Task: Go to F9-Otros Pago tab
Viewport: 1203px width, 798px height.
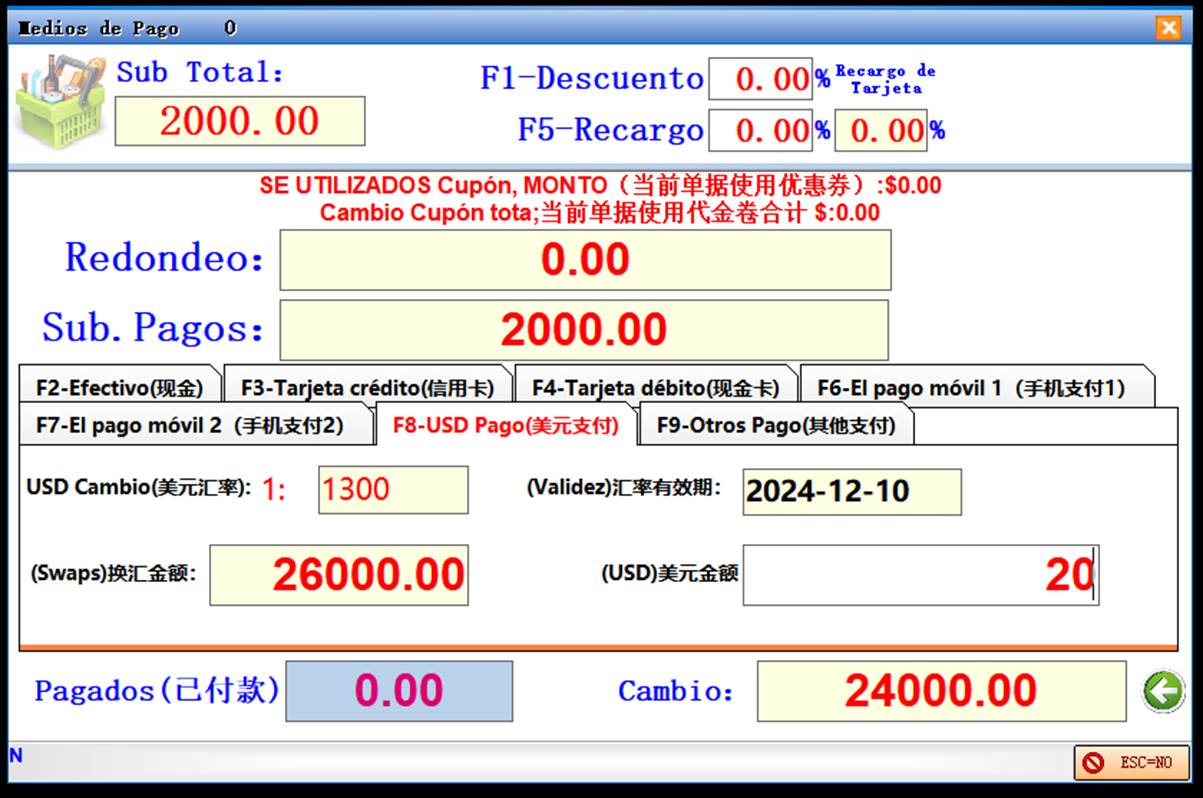Action: click(775, 425)
